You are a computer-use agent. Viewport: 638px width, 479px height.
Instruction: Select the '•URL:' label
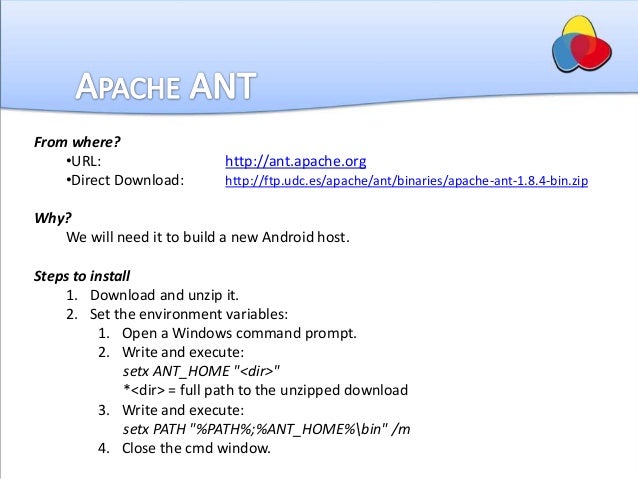(x=83, y=162)
